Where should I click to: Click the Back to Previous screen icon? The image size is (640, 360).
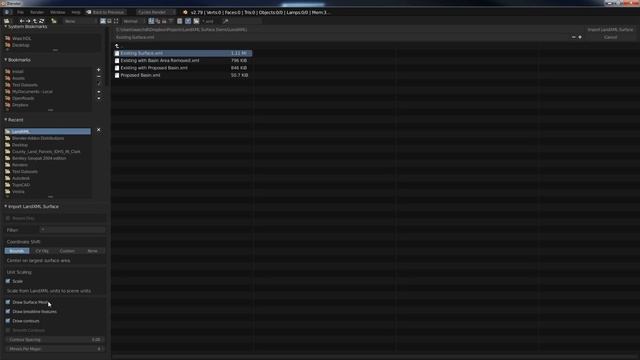[x=89, y=12]
